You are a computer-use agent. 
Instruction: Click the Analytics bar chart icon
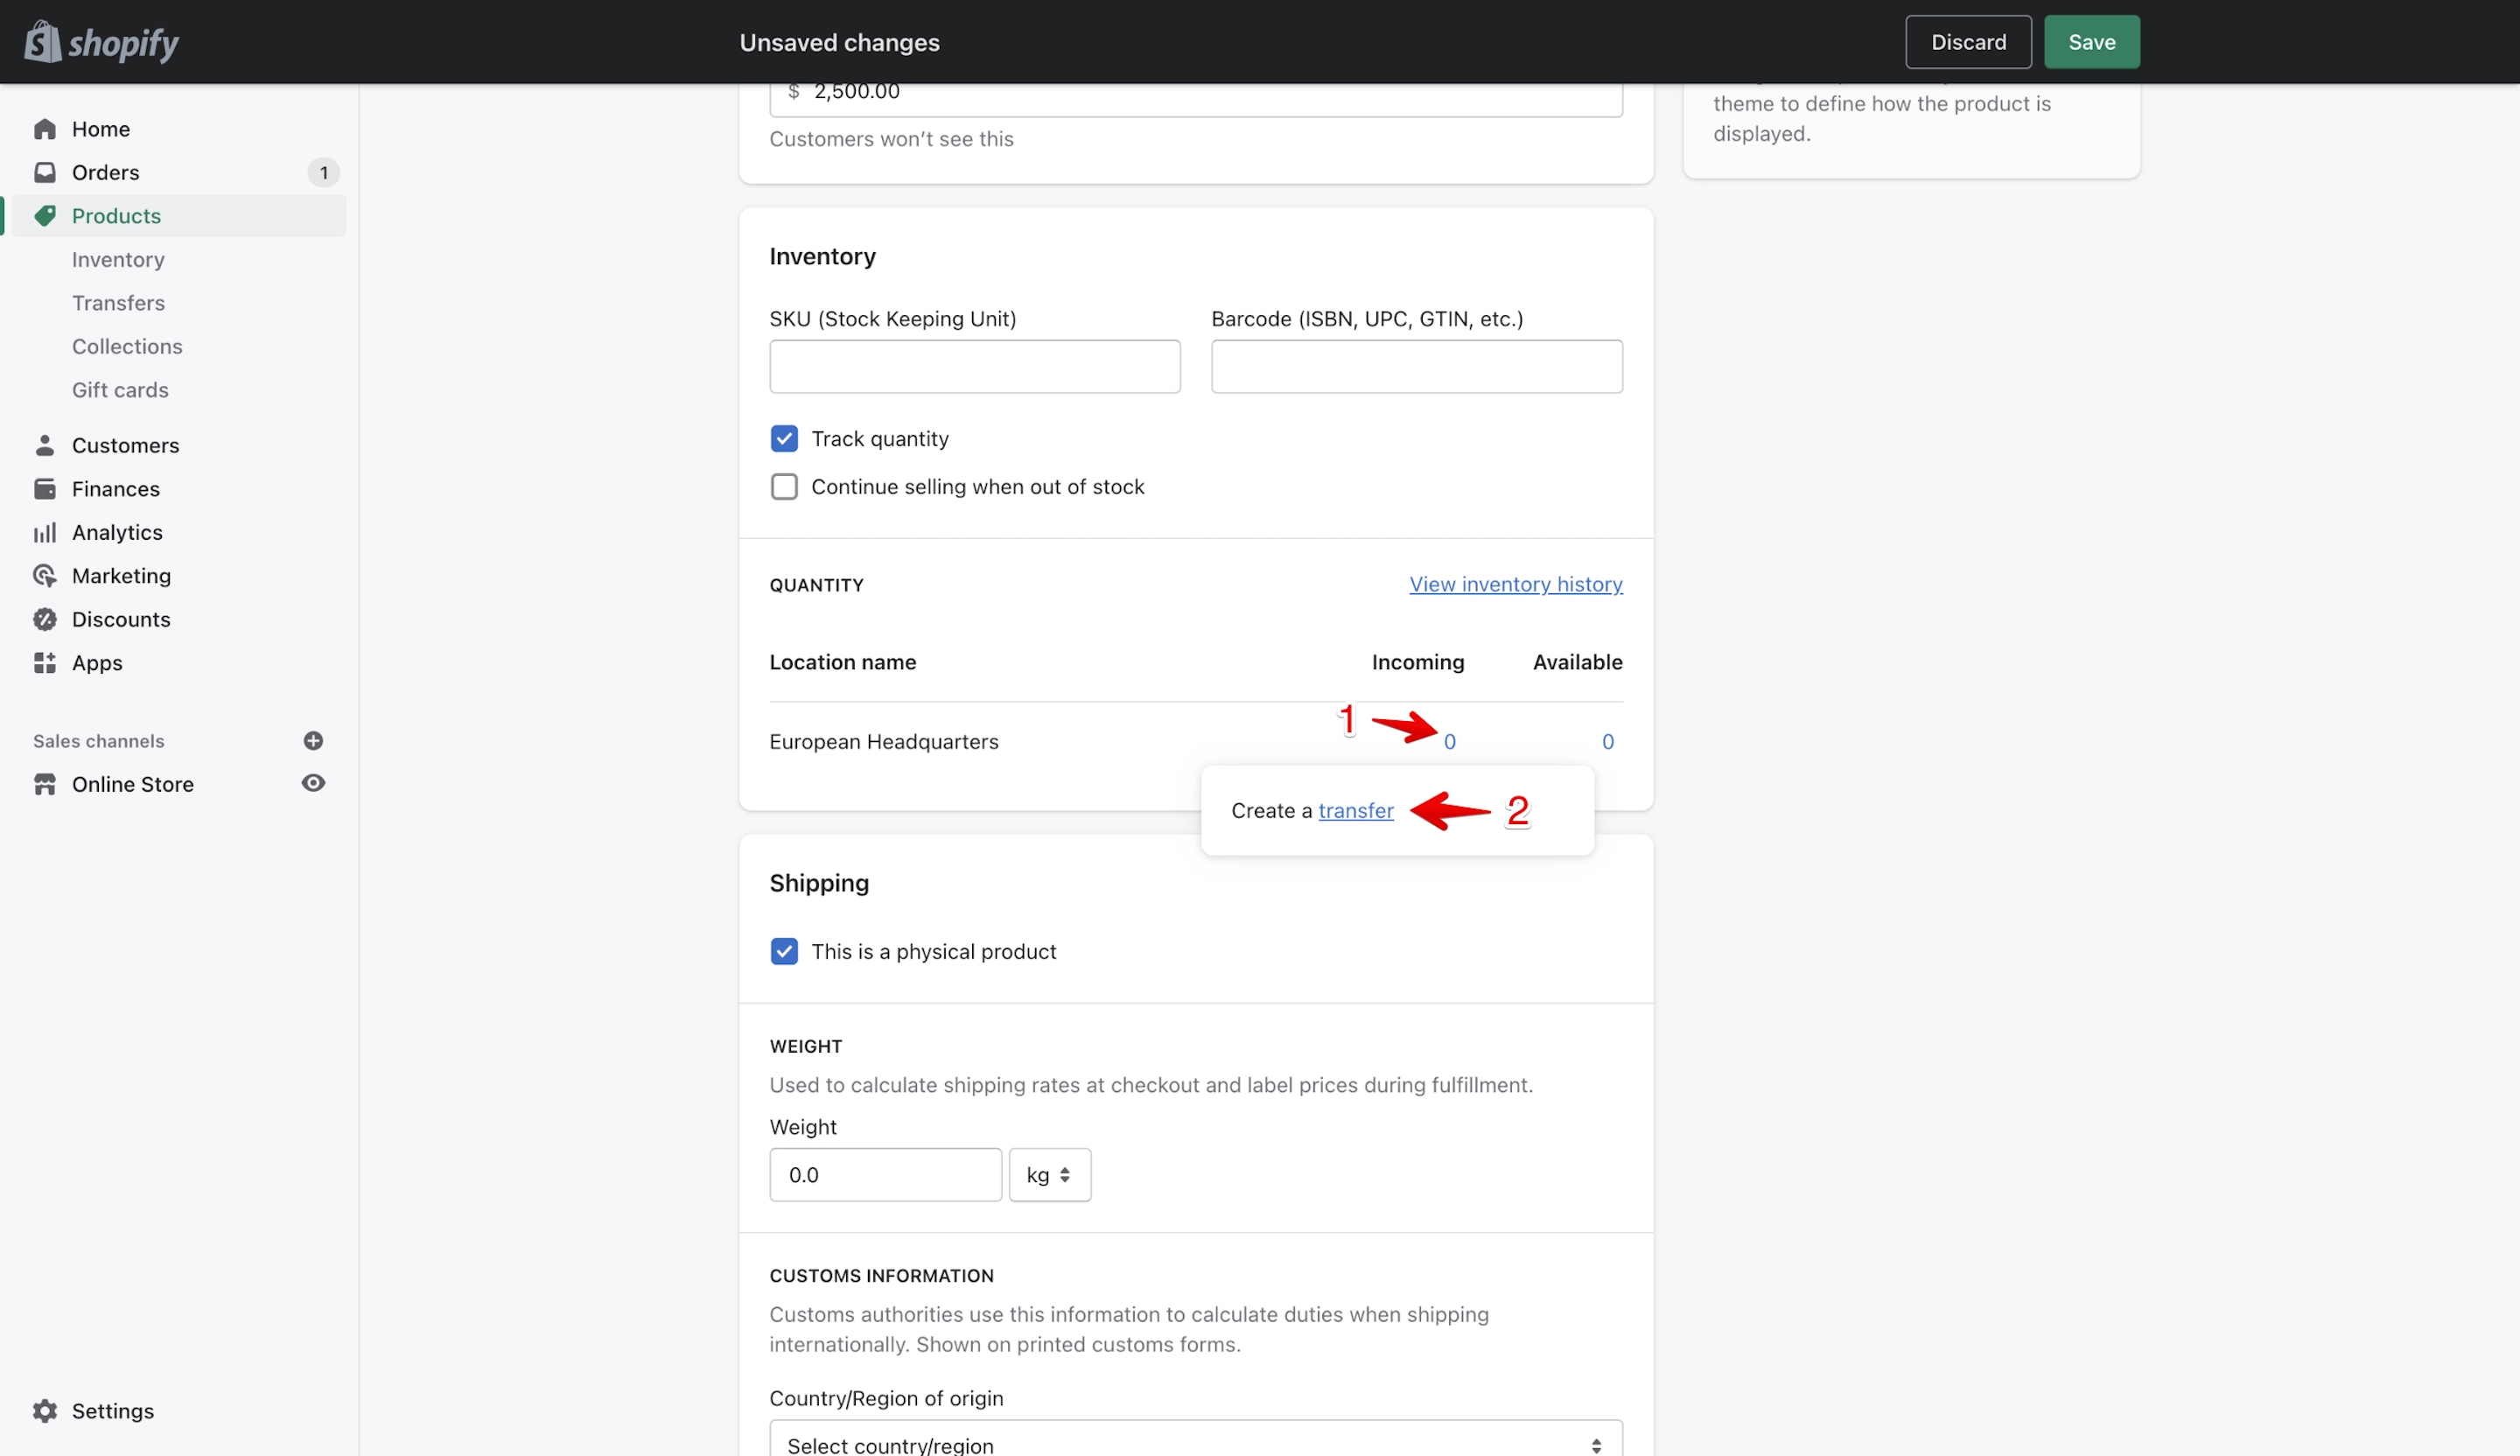coord(44,533)
